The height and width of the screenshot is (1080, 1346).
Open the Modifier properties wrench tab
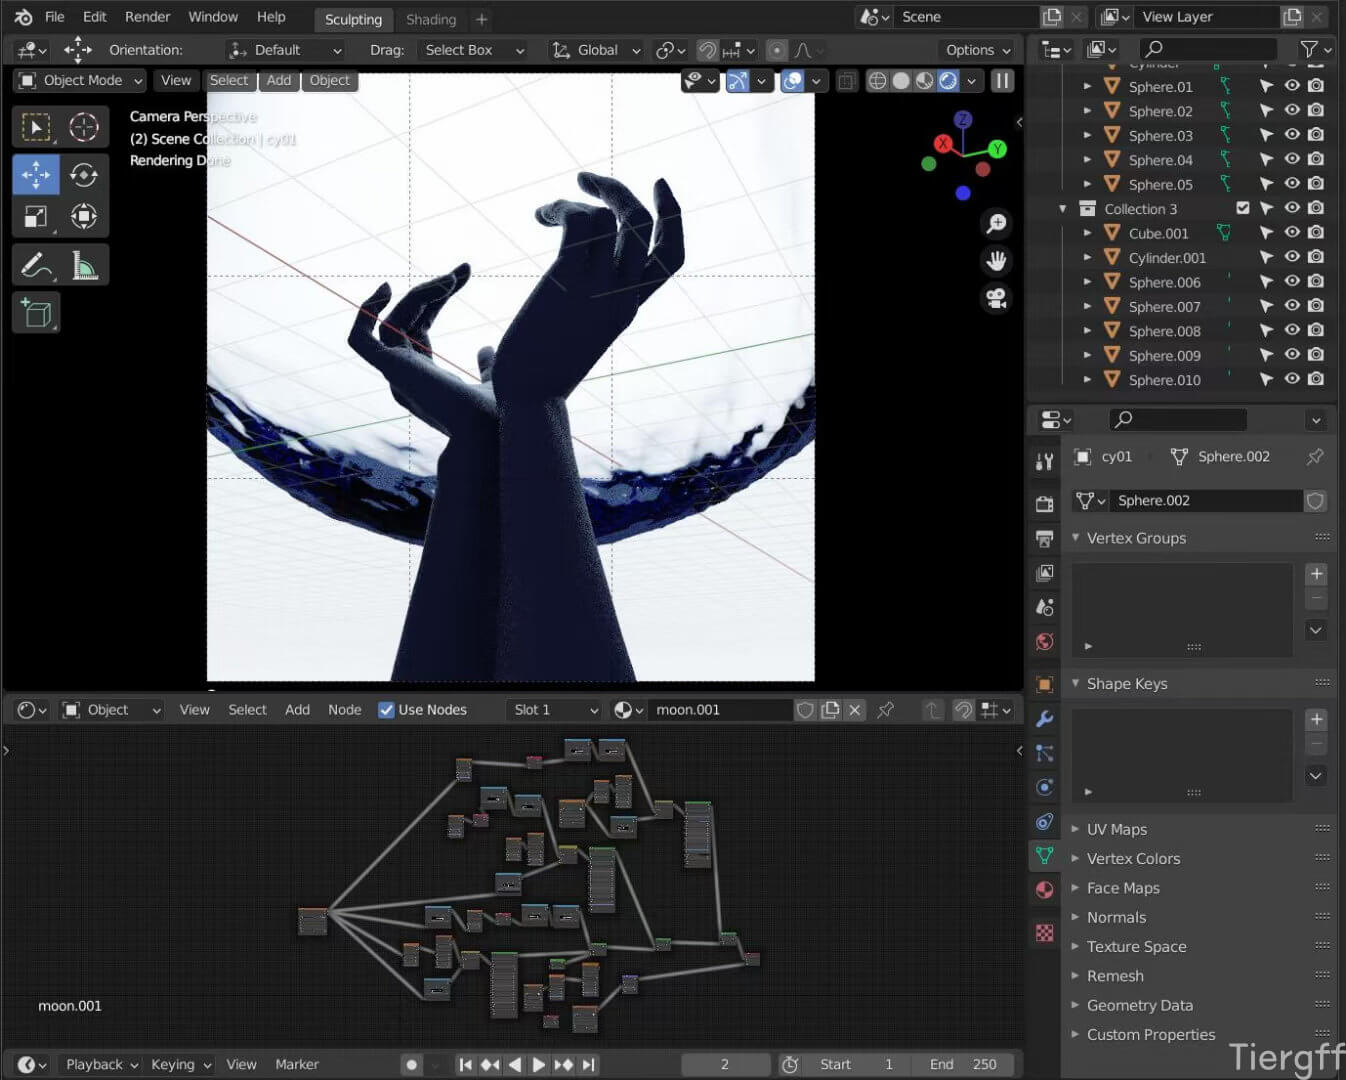tap(1045, 719)
